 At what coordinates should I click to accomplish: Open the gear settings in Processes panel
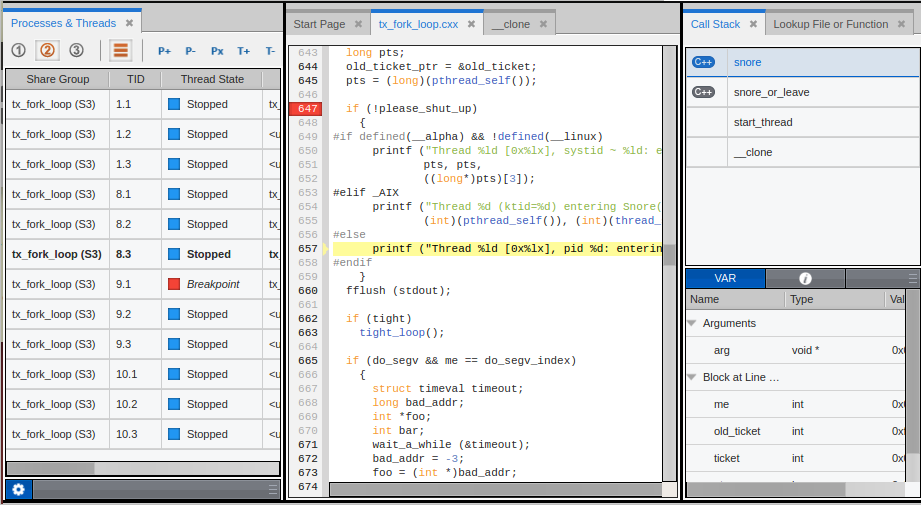tap(18, 489)
